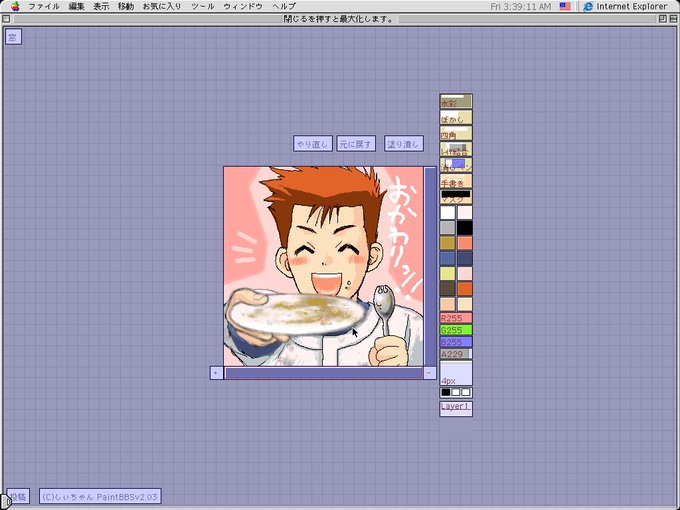Pick the dark navy color swatch
The height and width of the screenshot is (510, 680).
click(464, 258)
